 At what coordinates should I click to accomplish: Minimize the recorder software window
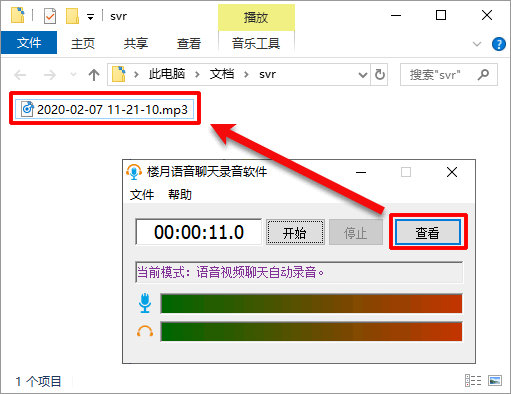[361, 172]
